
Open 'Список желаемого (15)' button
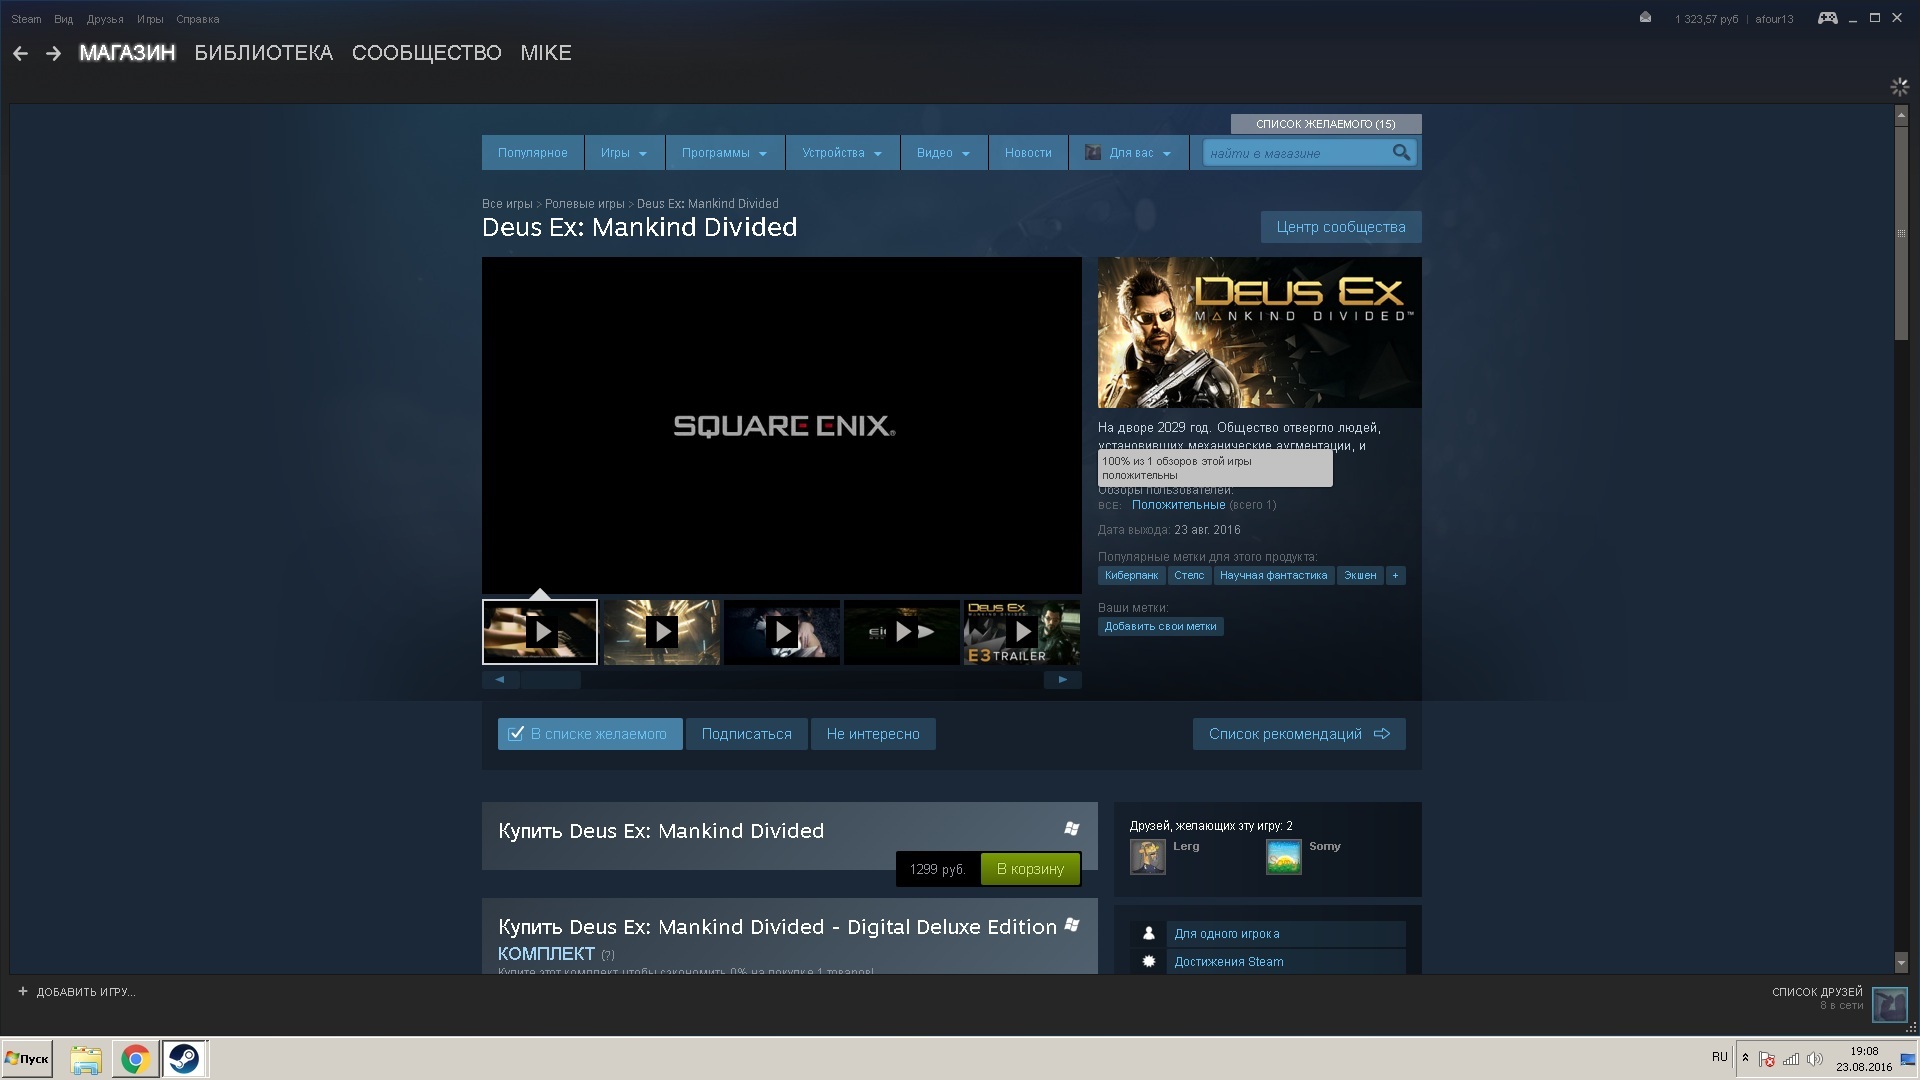tap(1326, 124)
